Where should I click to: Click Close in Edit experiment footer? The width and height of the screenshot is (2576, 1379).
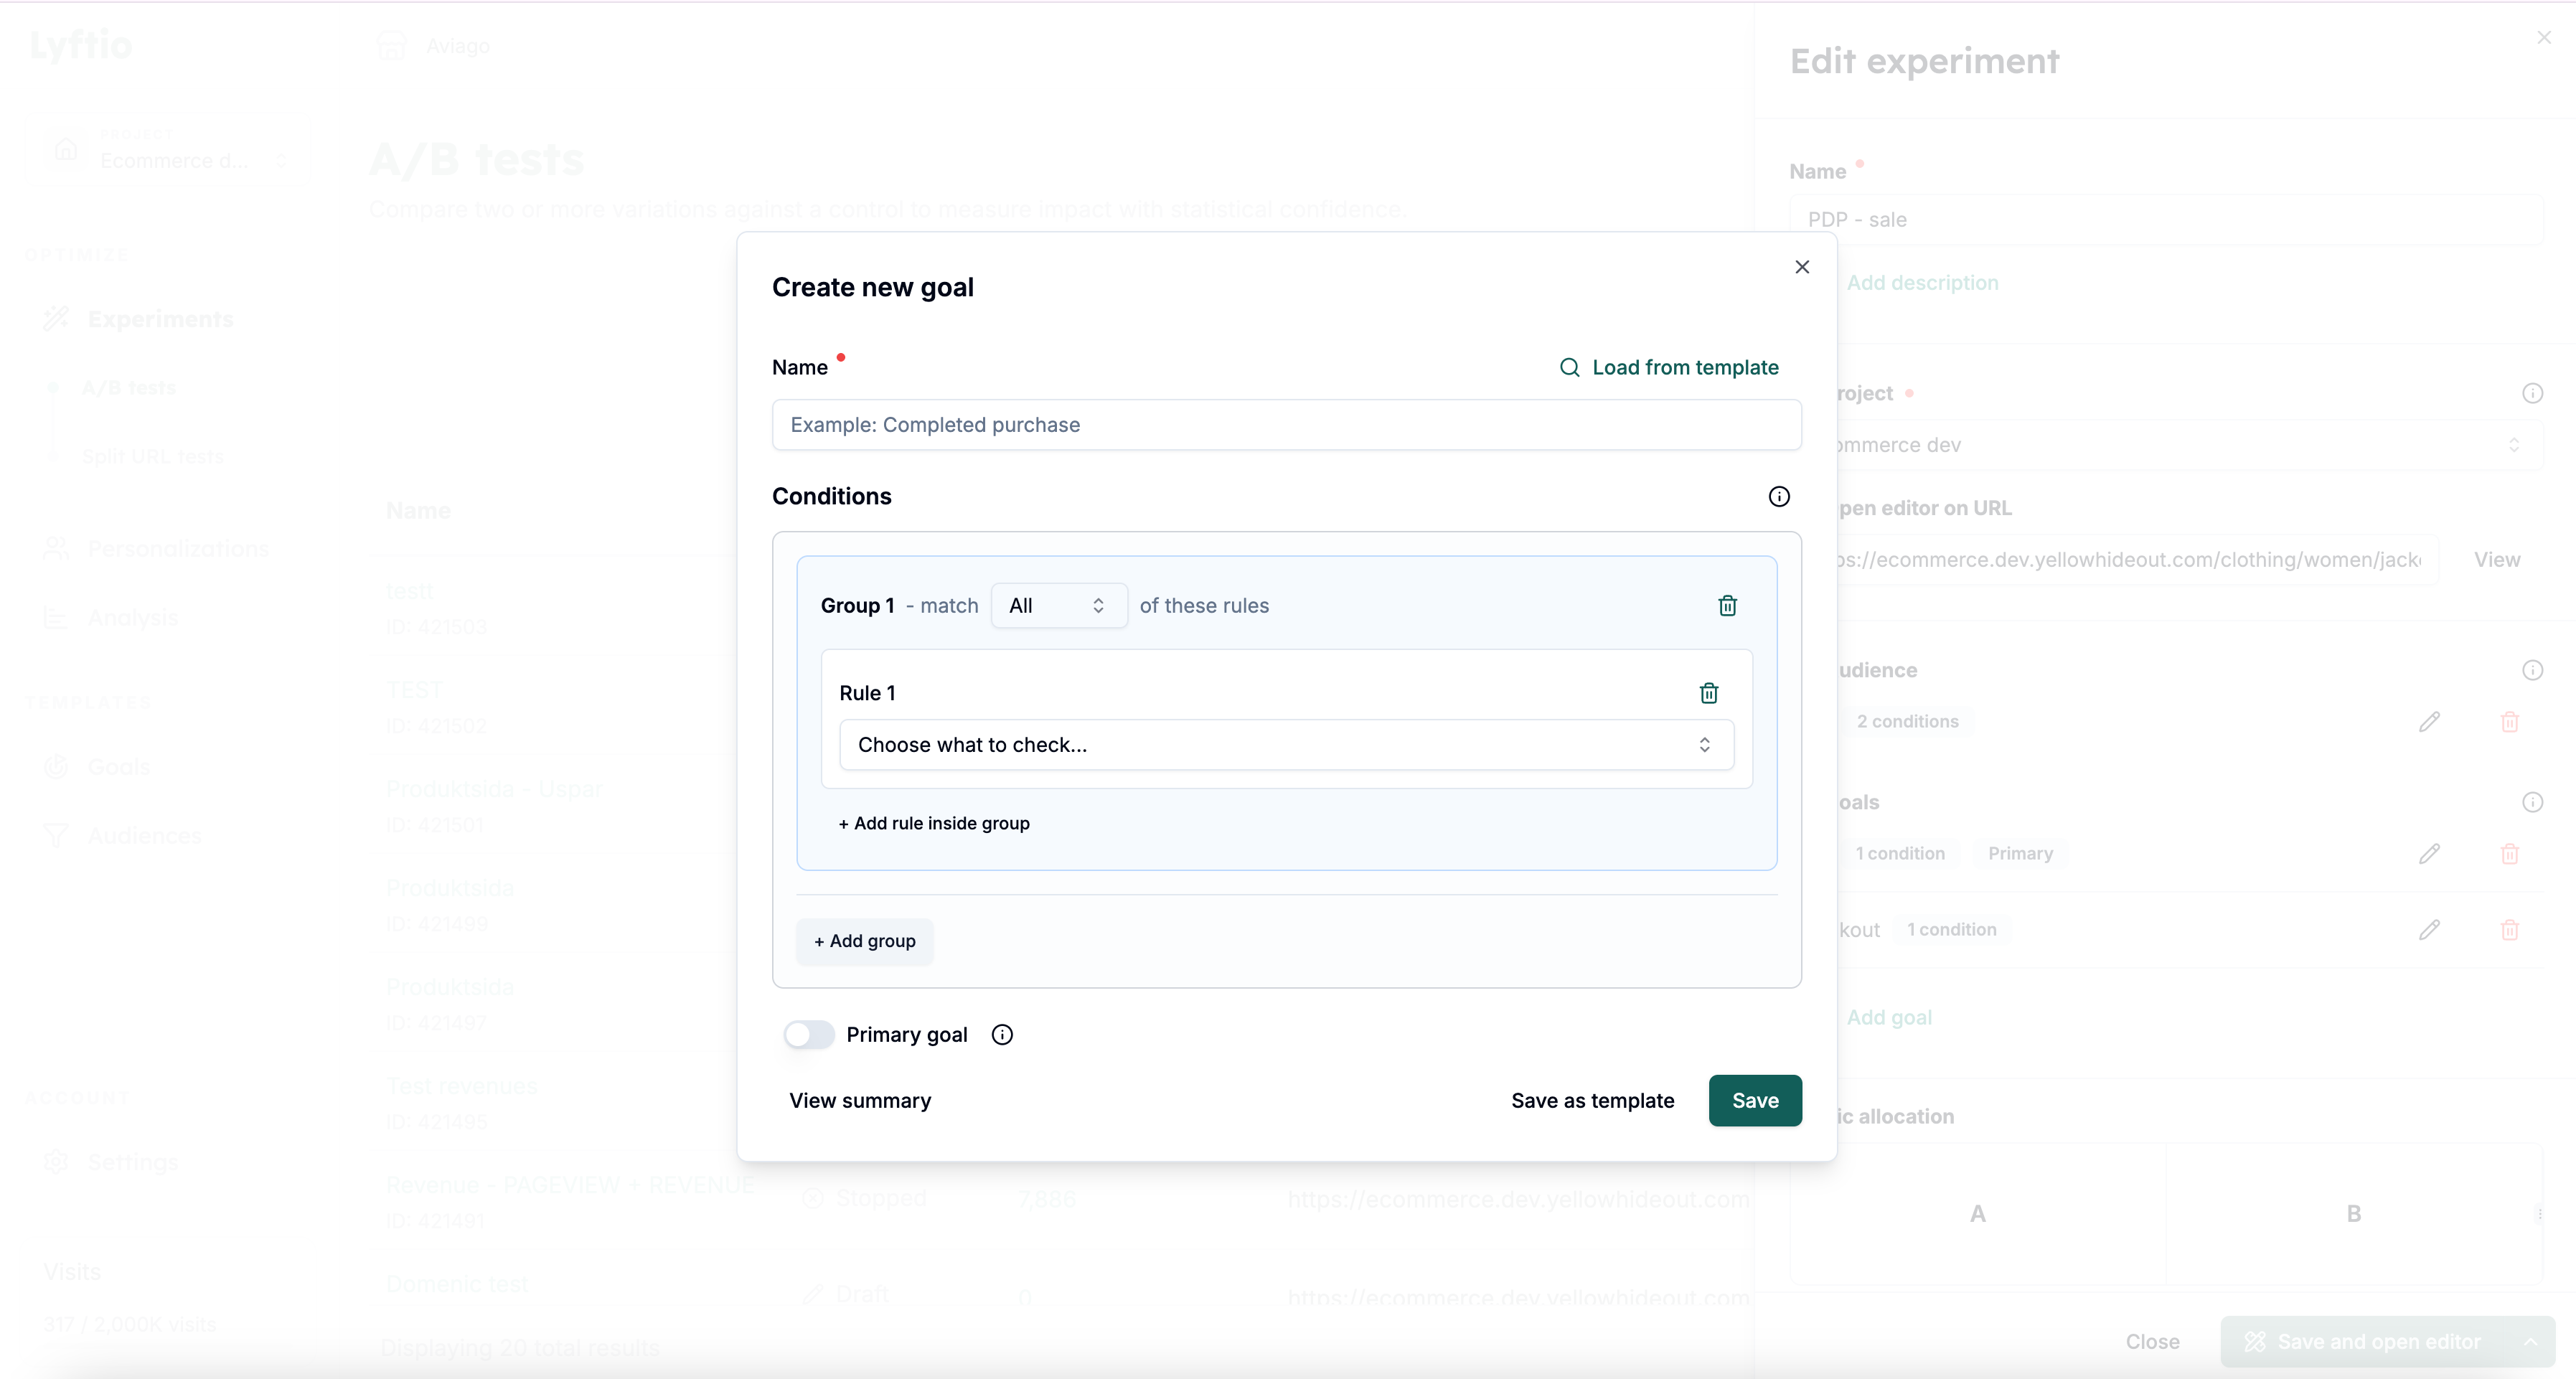point(2152,1341)
